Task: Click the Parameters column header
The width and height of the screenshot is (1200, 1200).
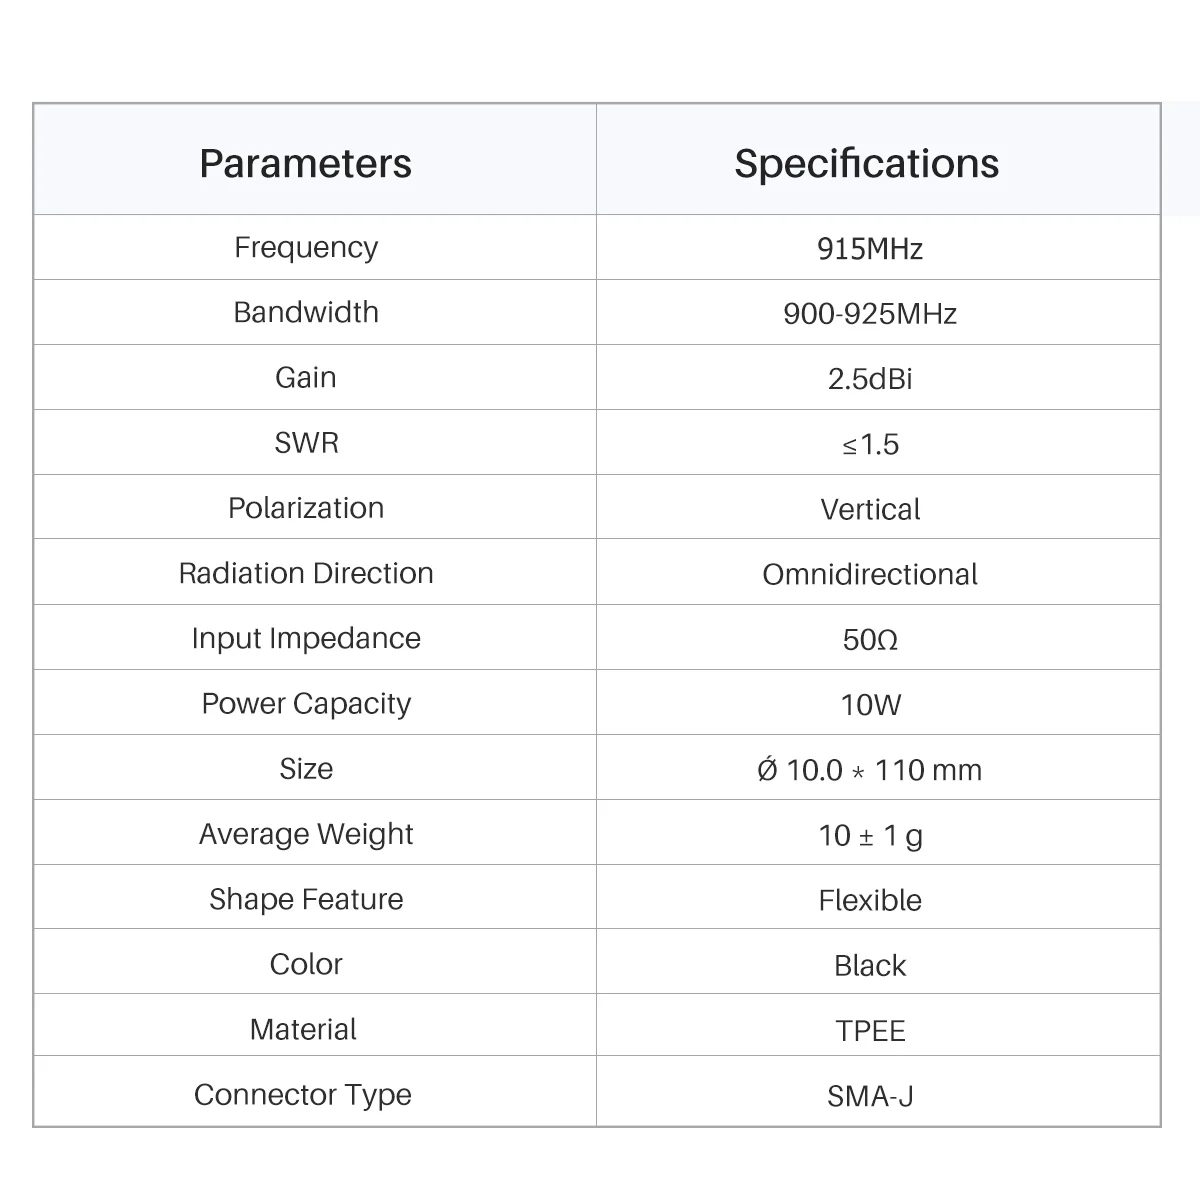Action: [305, 163]
